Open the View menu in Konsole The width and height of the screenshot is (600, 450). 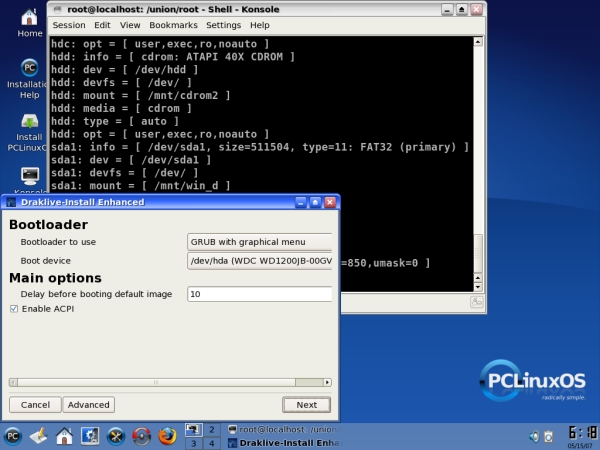tap(130, 25)
